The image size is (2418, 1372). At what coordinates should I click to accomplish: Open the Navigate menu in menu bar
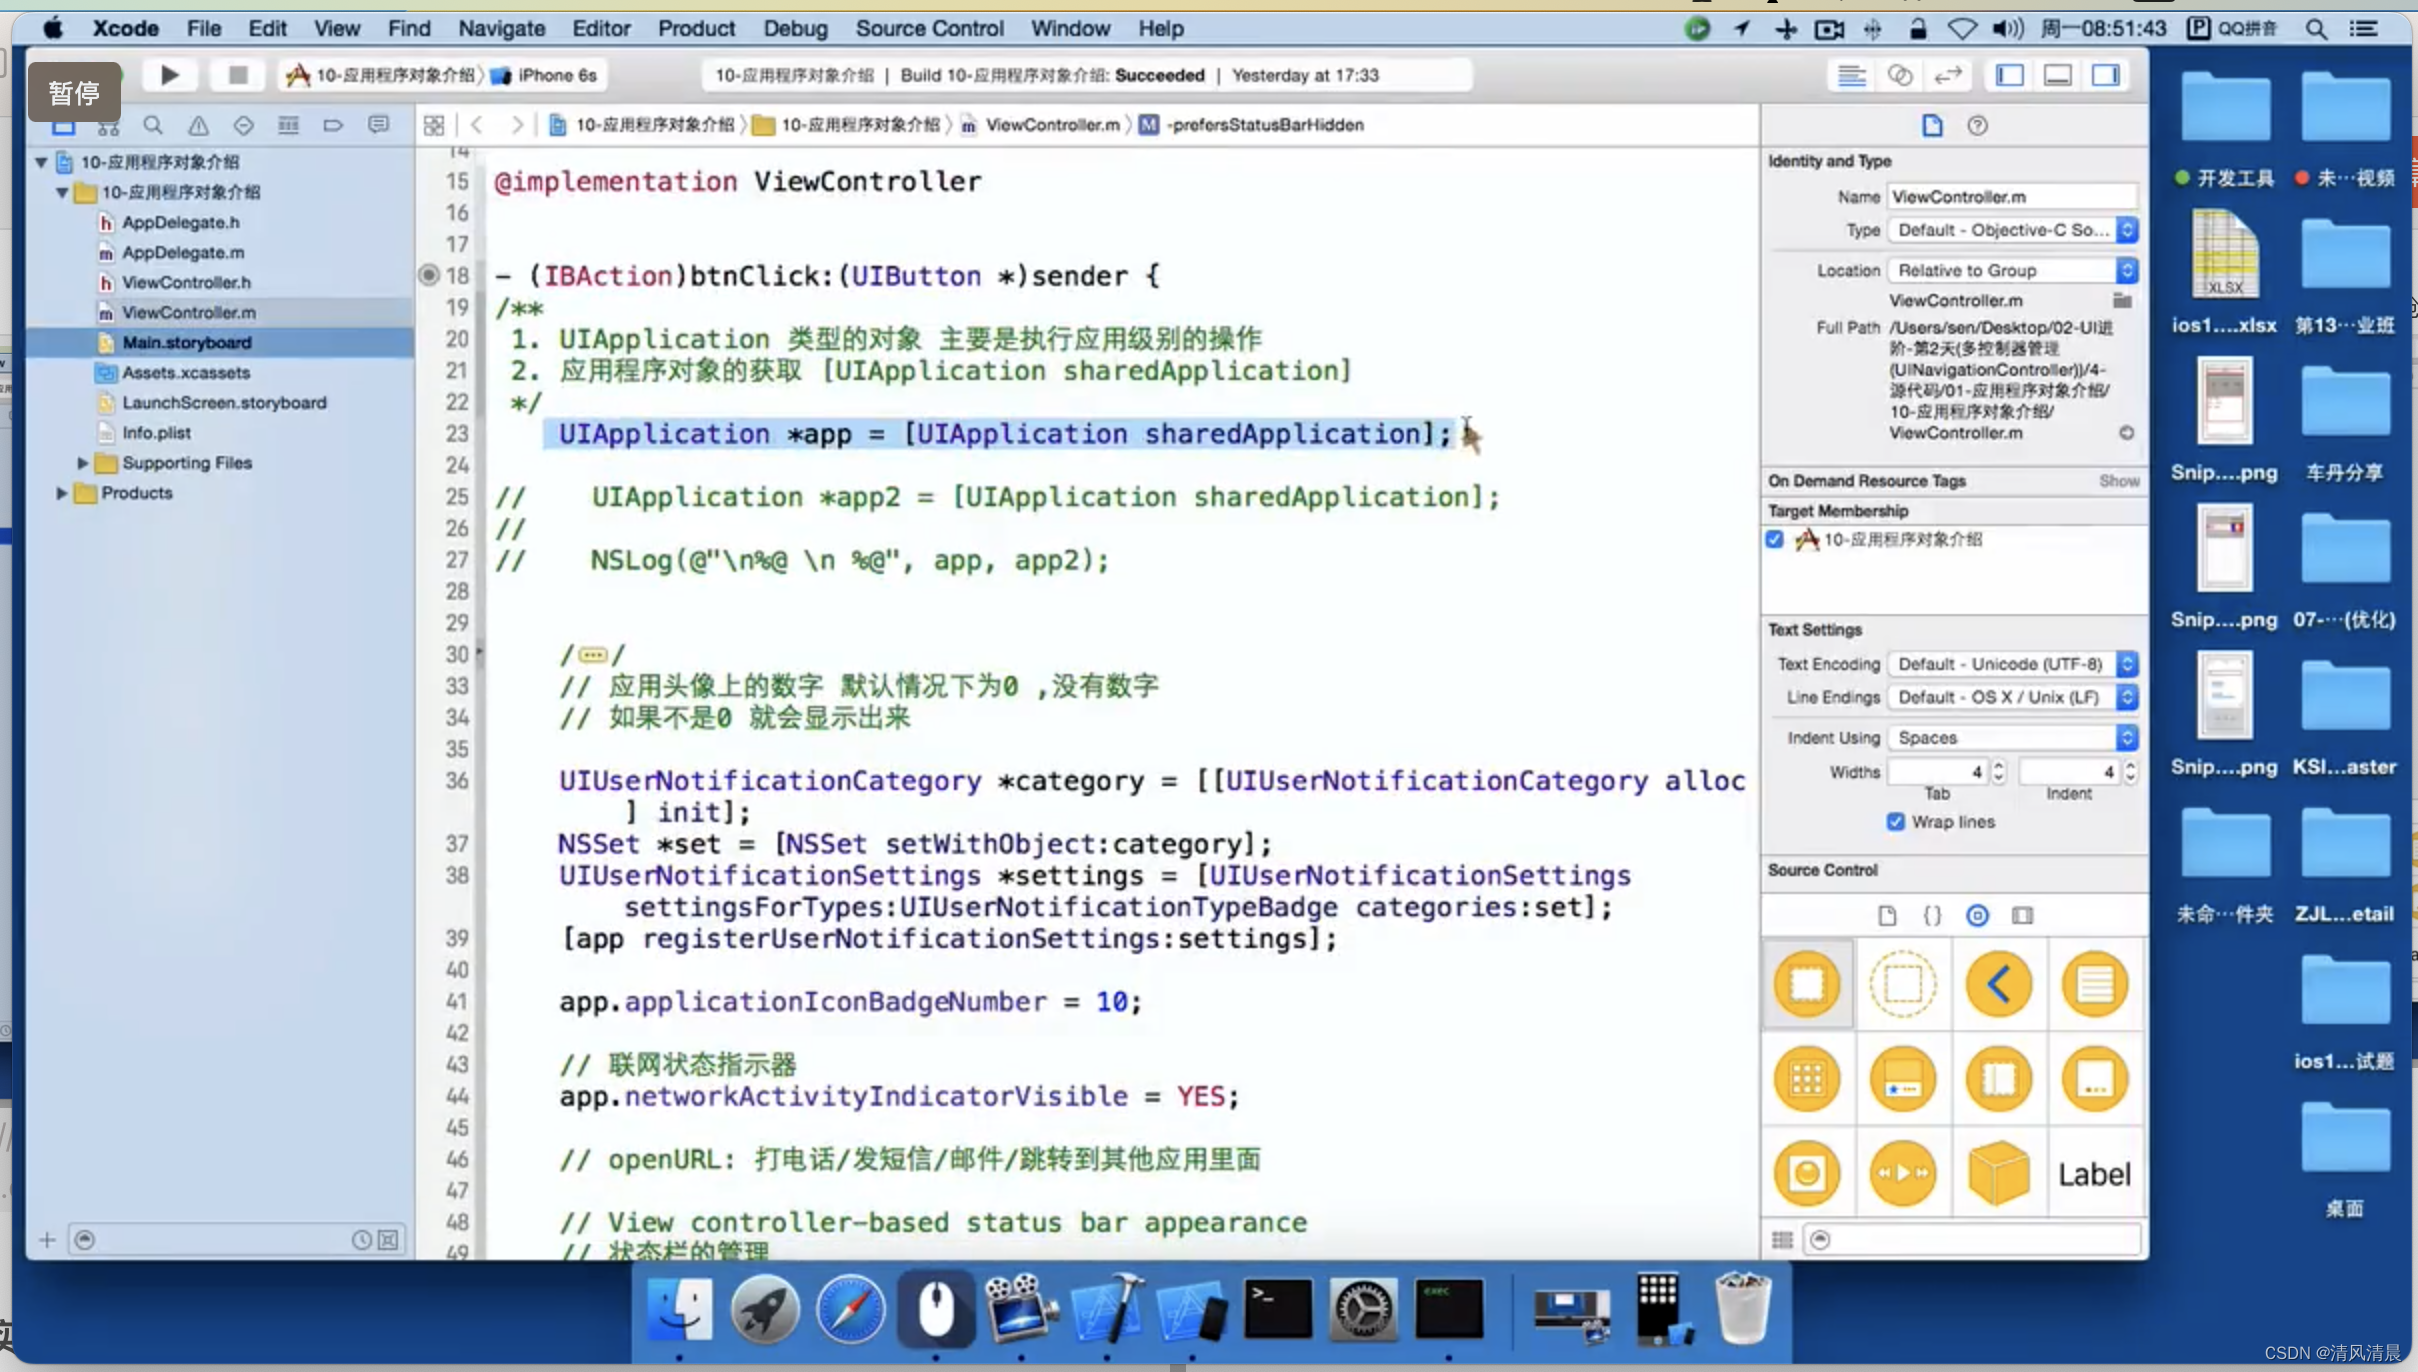(x=502, y=28)
